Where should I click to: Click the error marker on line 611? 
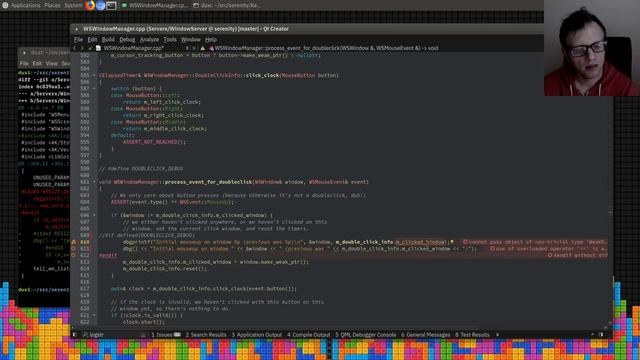[74, 249]
